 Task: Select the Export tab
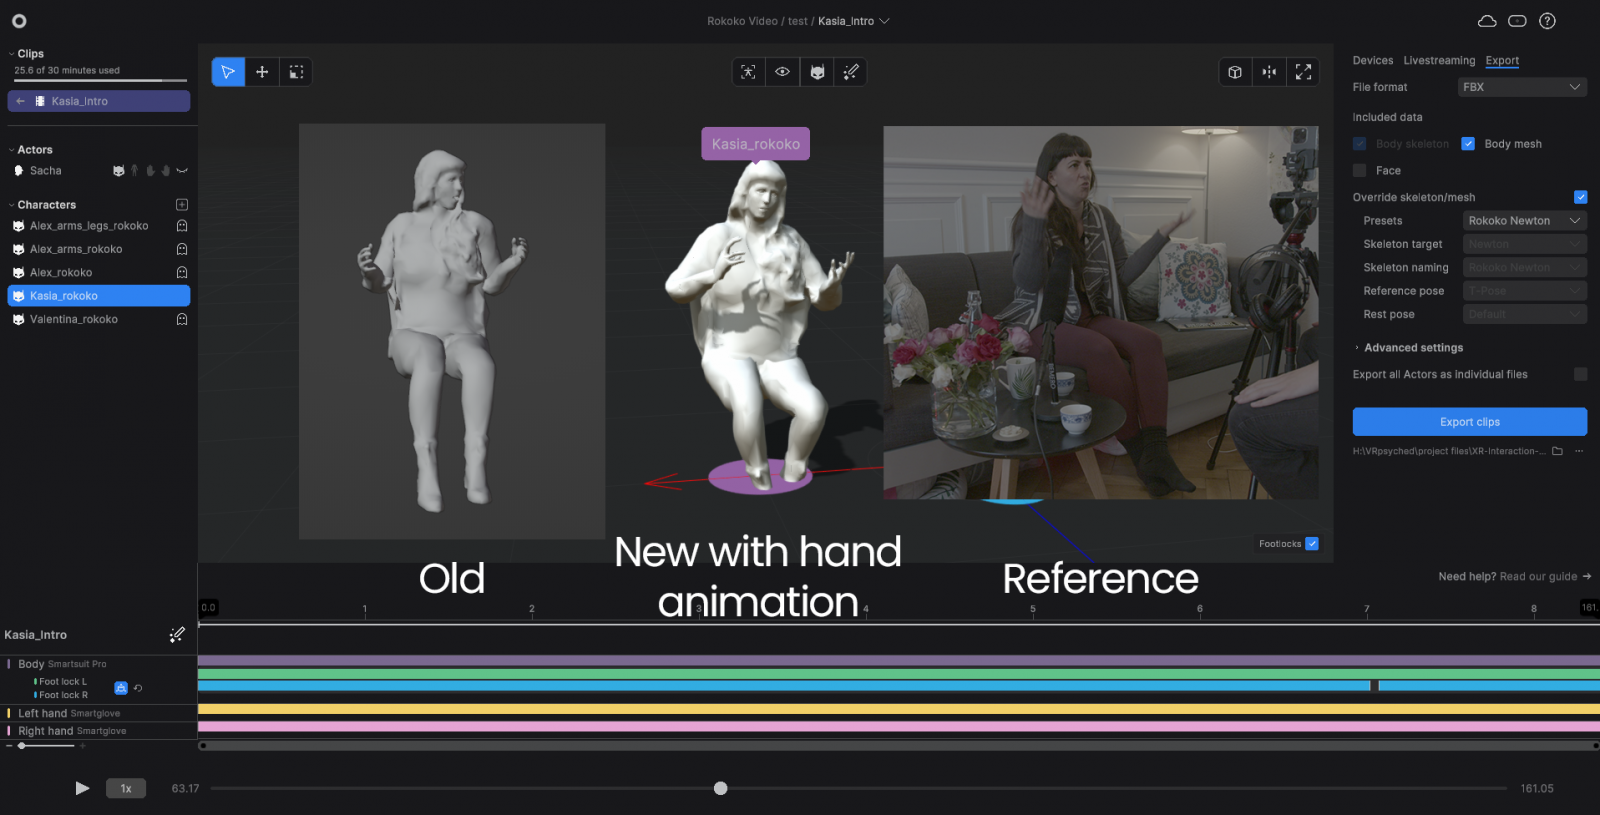[x=1502, y=61]
